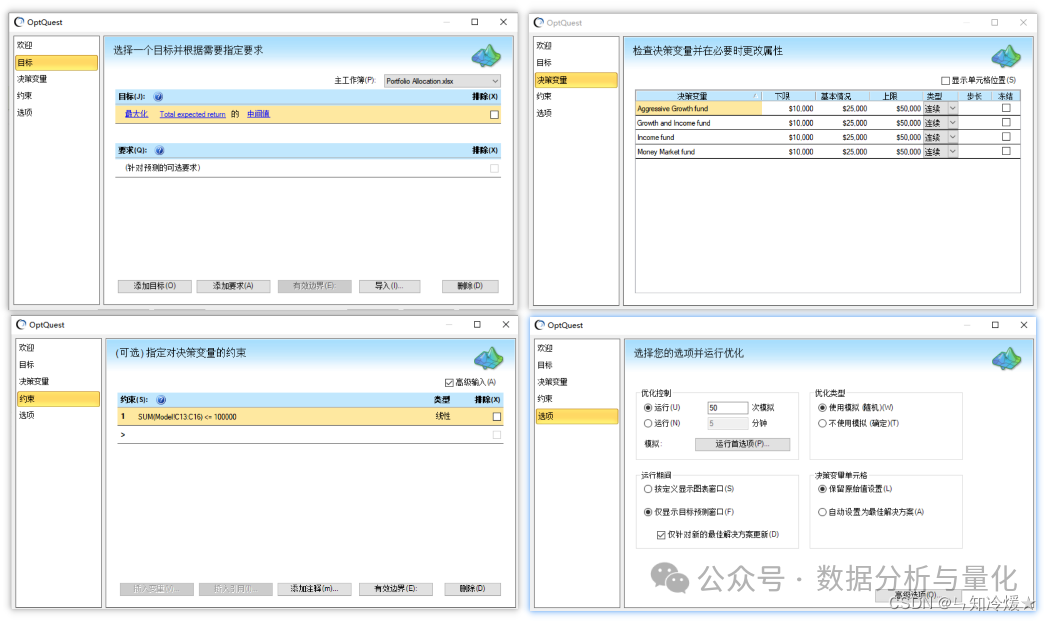Click the 基本情况 column header
The height and width of the screenshot is (621, 1051).
coord(843,97)
